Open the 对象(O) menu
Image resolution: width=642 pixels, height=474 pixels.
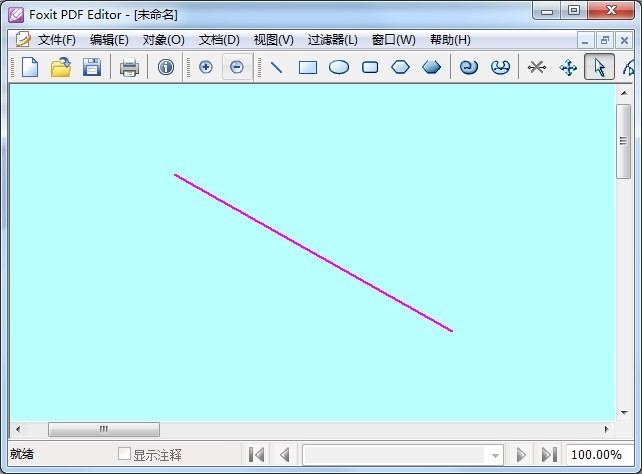coord(163,40)
